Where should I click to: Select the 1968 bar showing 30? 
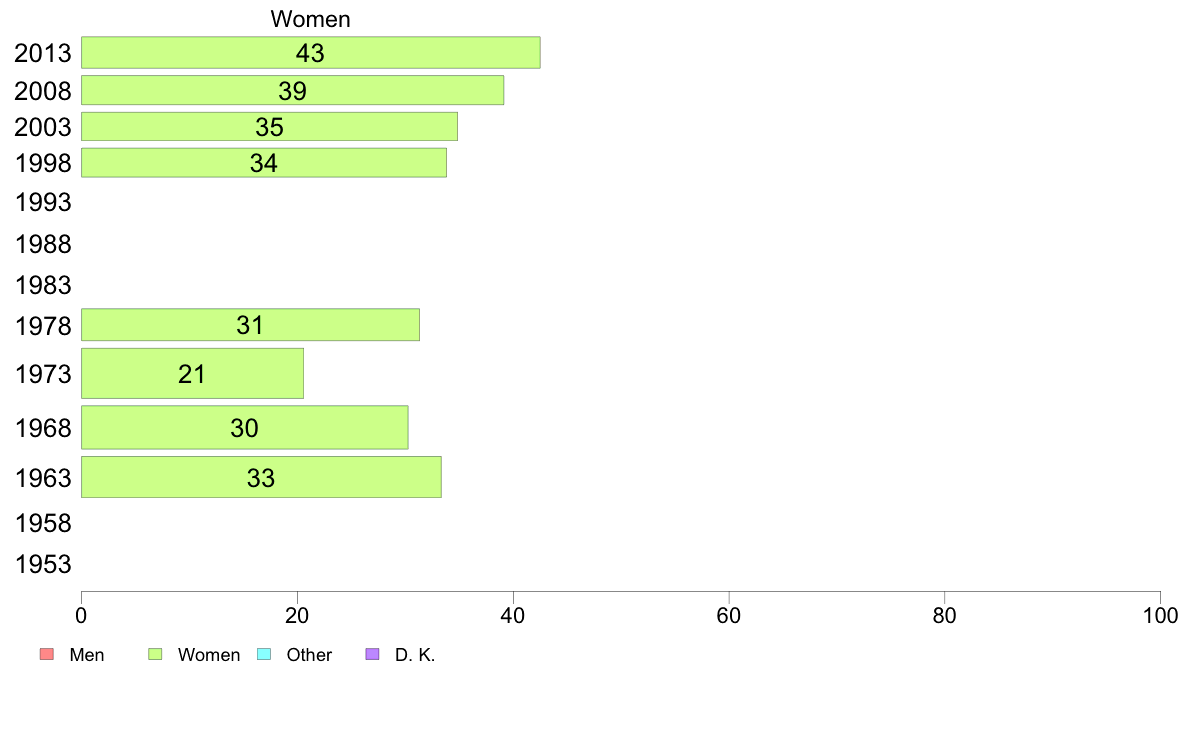point(245,428)
